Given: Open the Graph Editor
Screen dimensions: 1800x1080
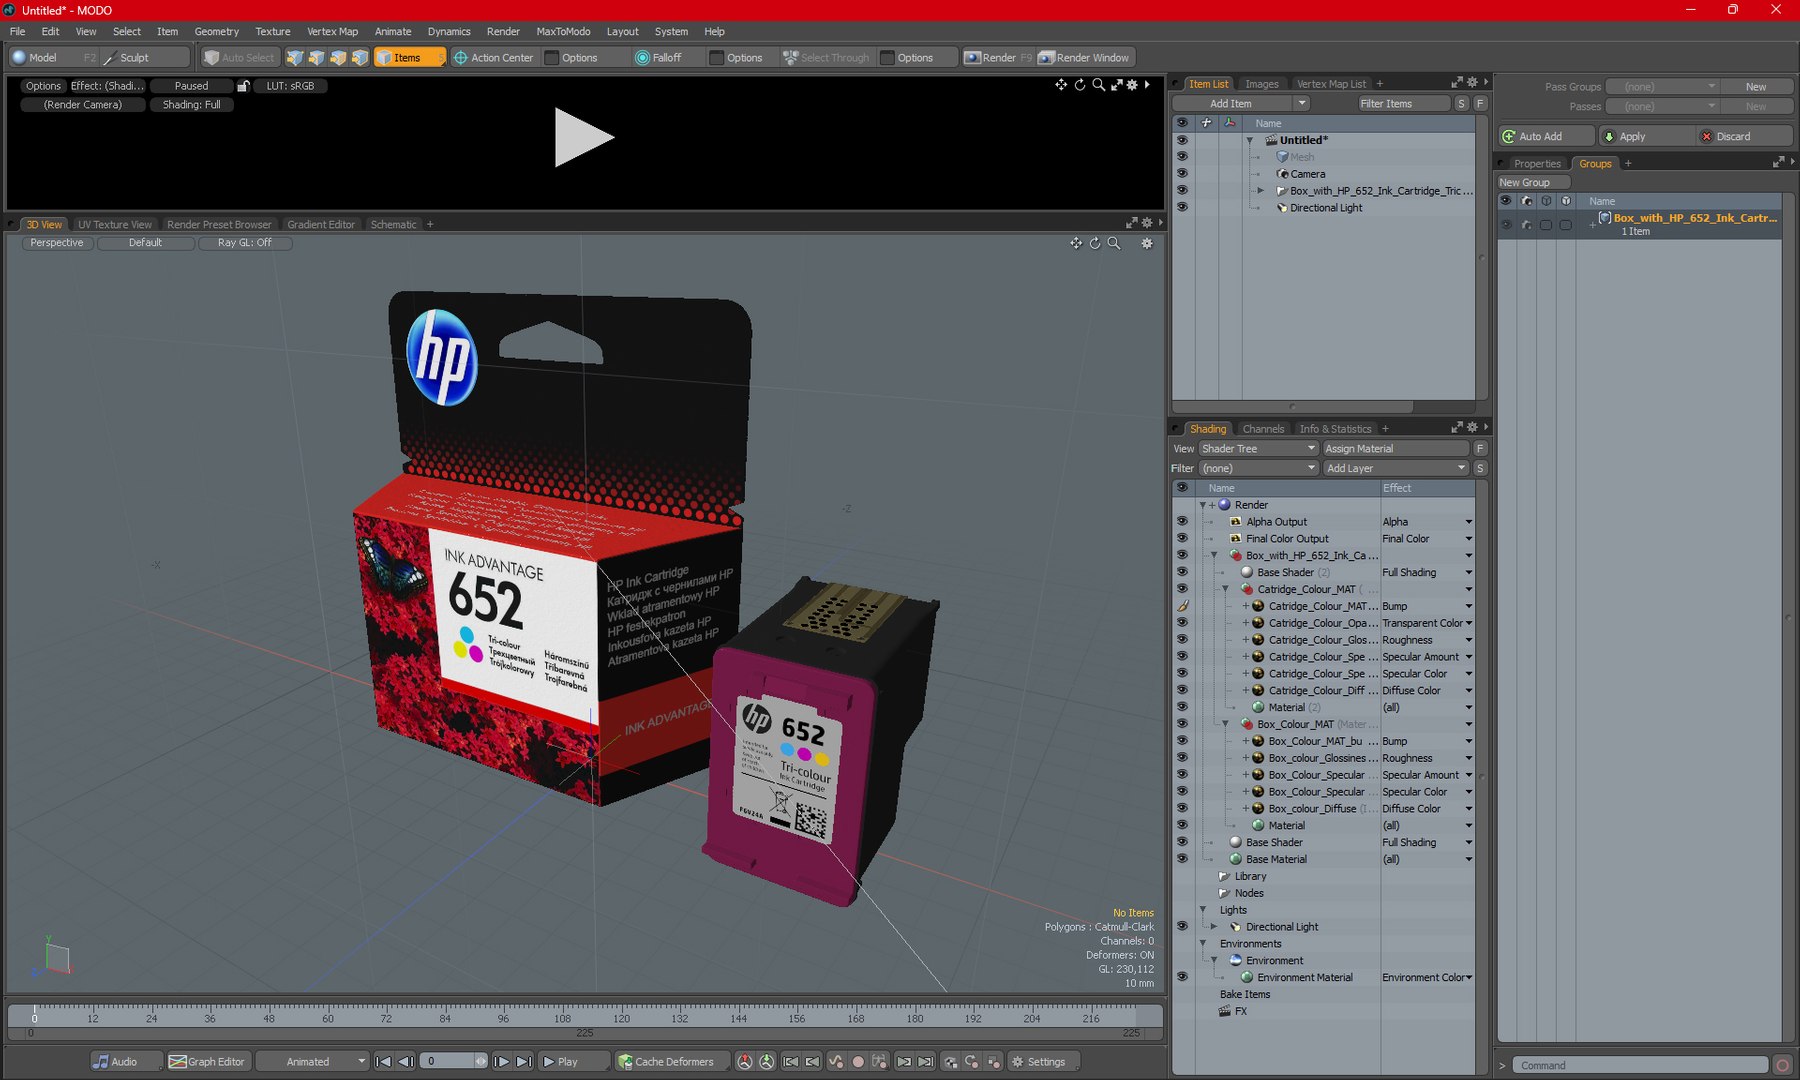Looking at the screenshot, I should coord(208,1061).
